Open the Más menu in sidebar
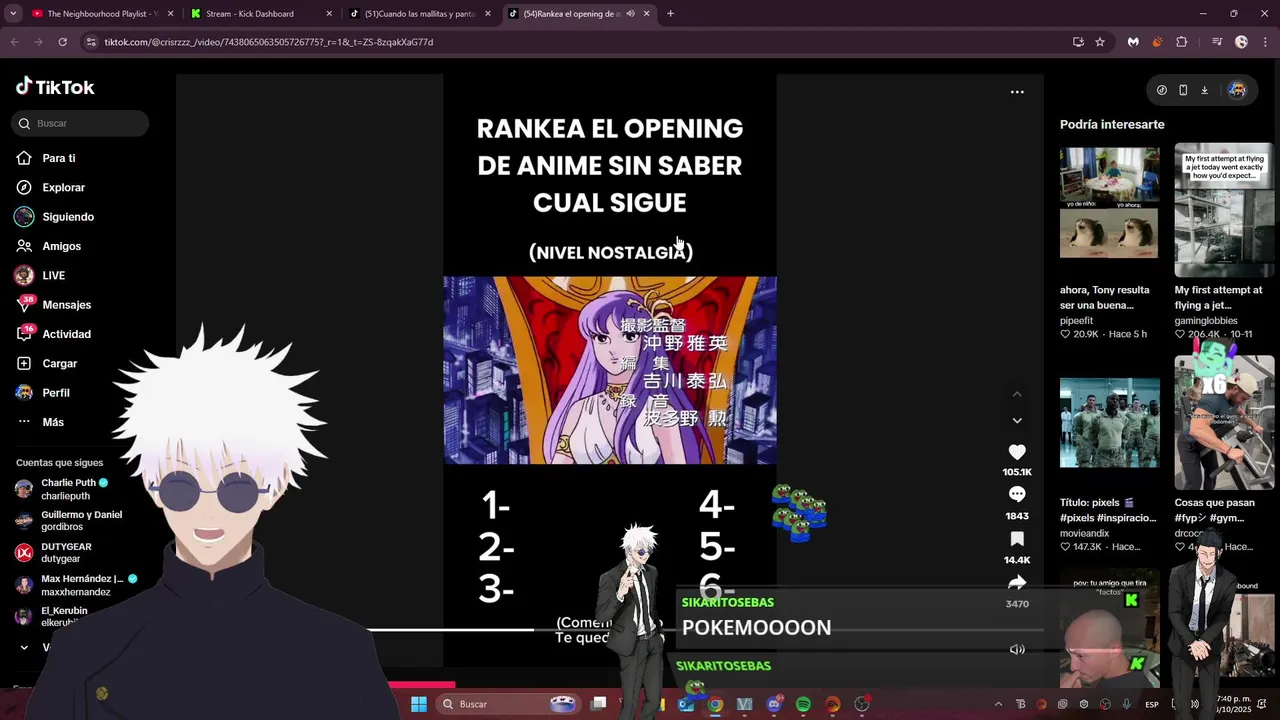 [x=52, y=422]
